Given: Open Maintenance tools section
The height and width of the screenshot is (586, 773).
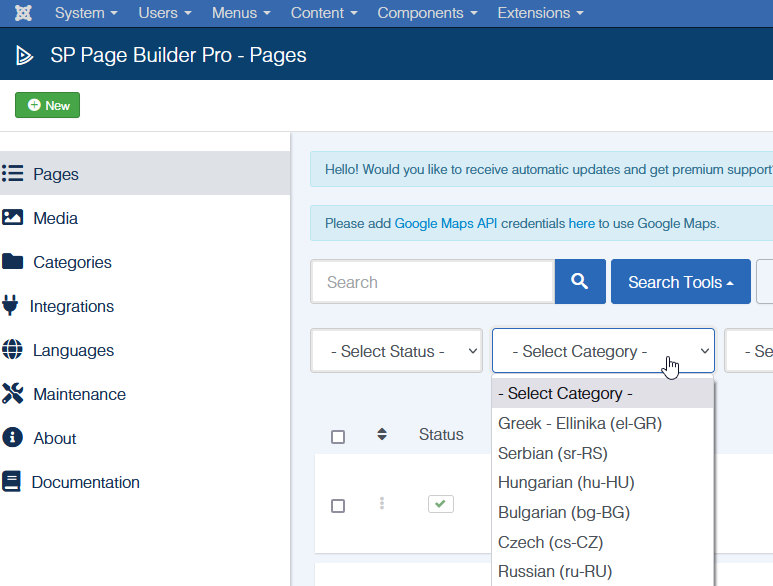Looking at the screenshot, I should pyautogui.click(x=79, y=394).
